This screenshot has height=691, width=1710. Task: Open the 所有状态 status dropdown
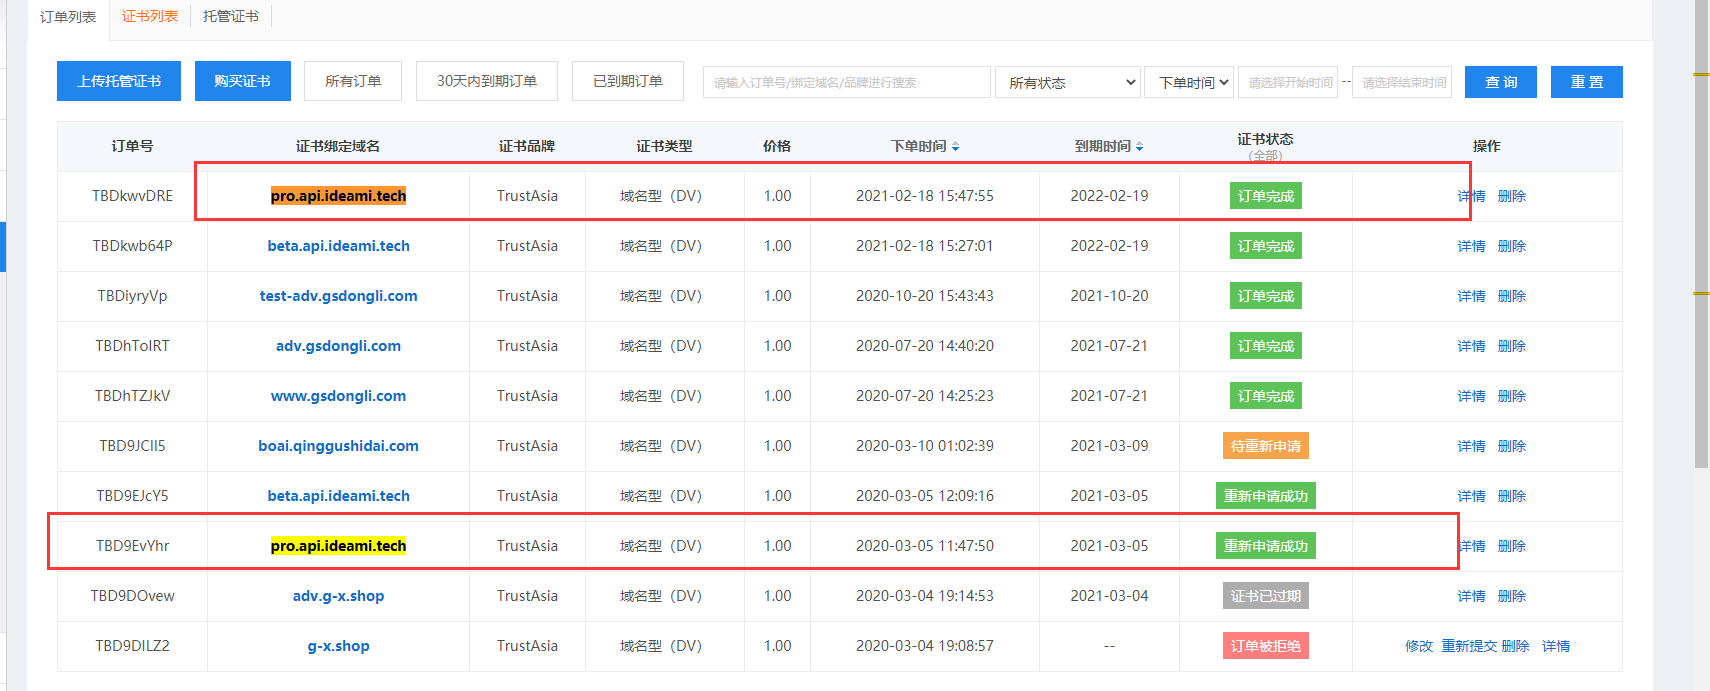1067,82
